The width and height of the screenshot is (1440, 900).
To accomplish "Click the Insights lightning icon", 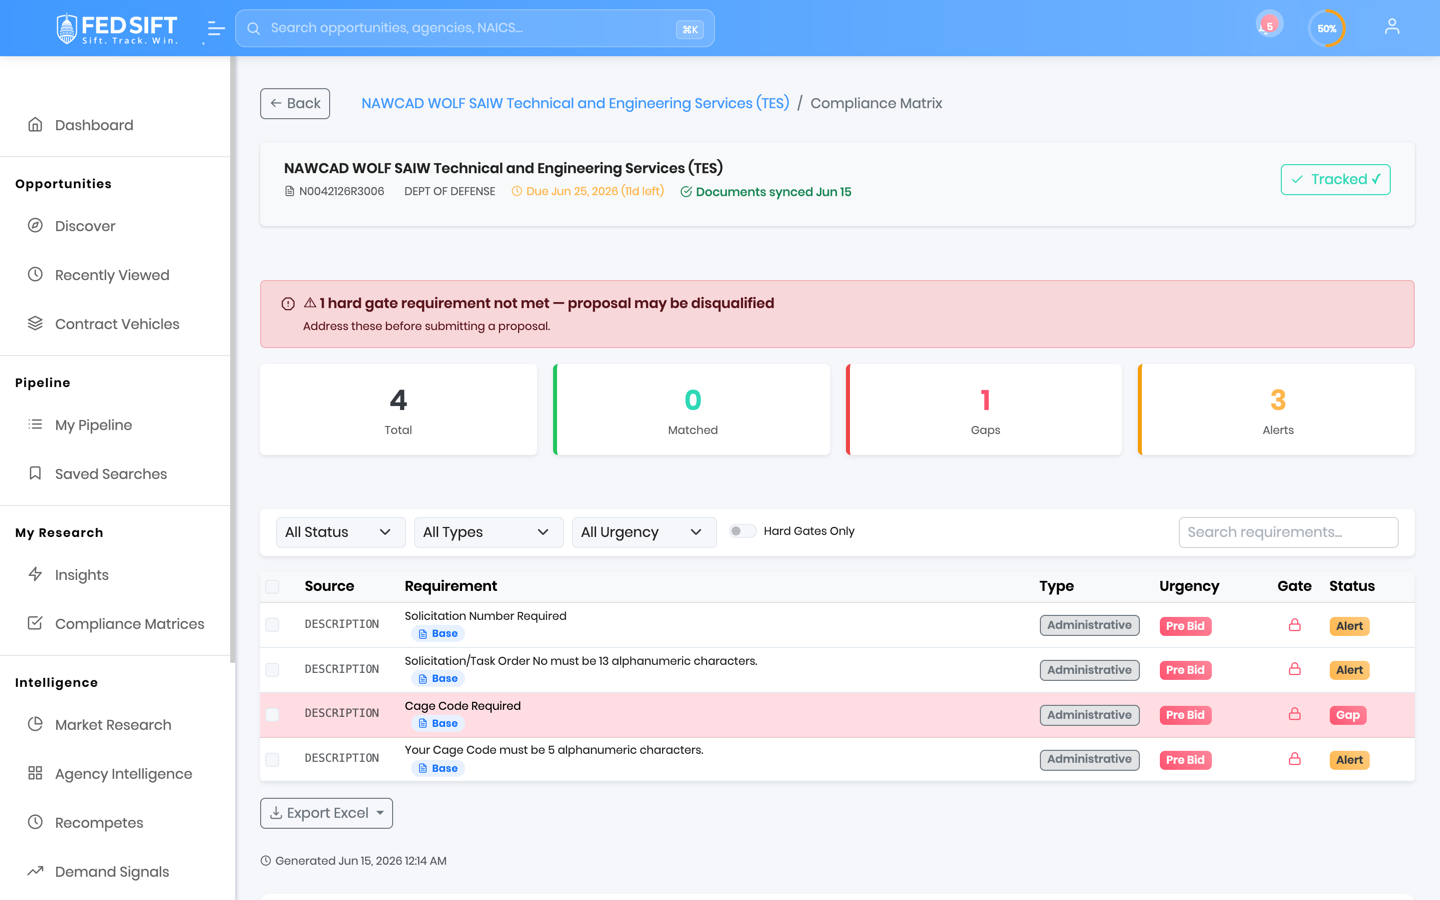I will 35,574.
